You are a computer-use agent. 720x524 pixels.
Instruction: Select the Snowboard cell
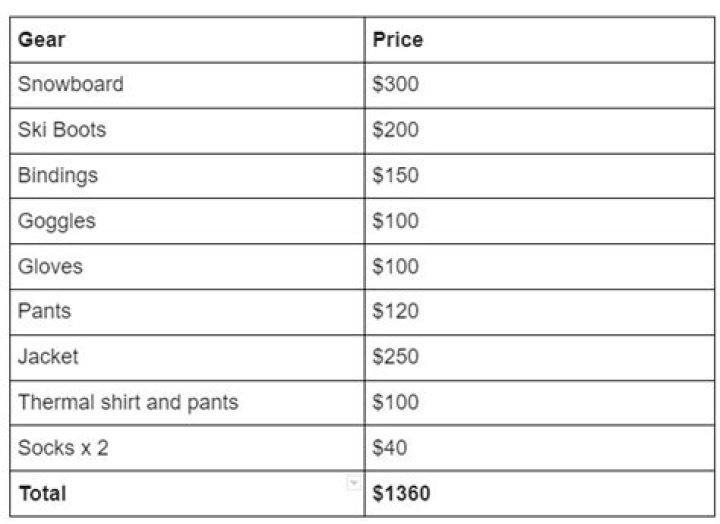187,85
